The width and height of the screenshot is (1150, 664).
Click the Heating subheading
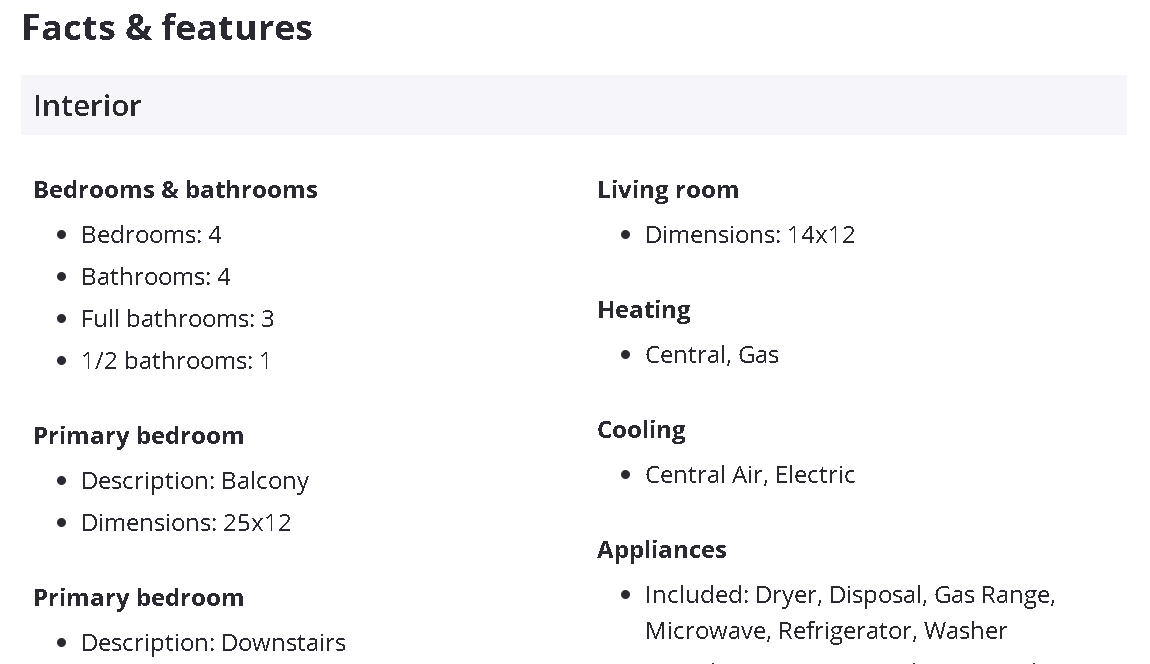[644, 310]
